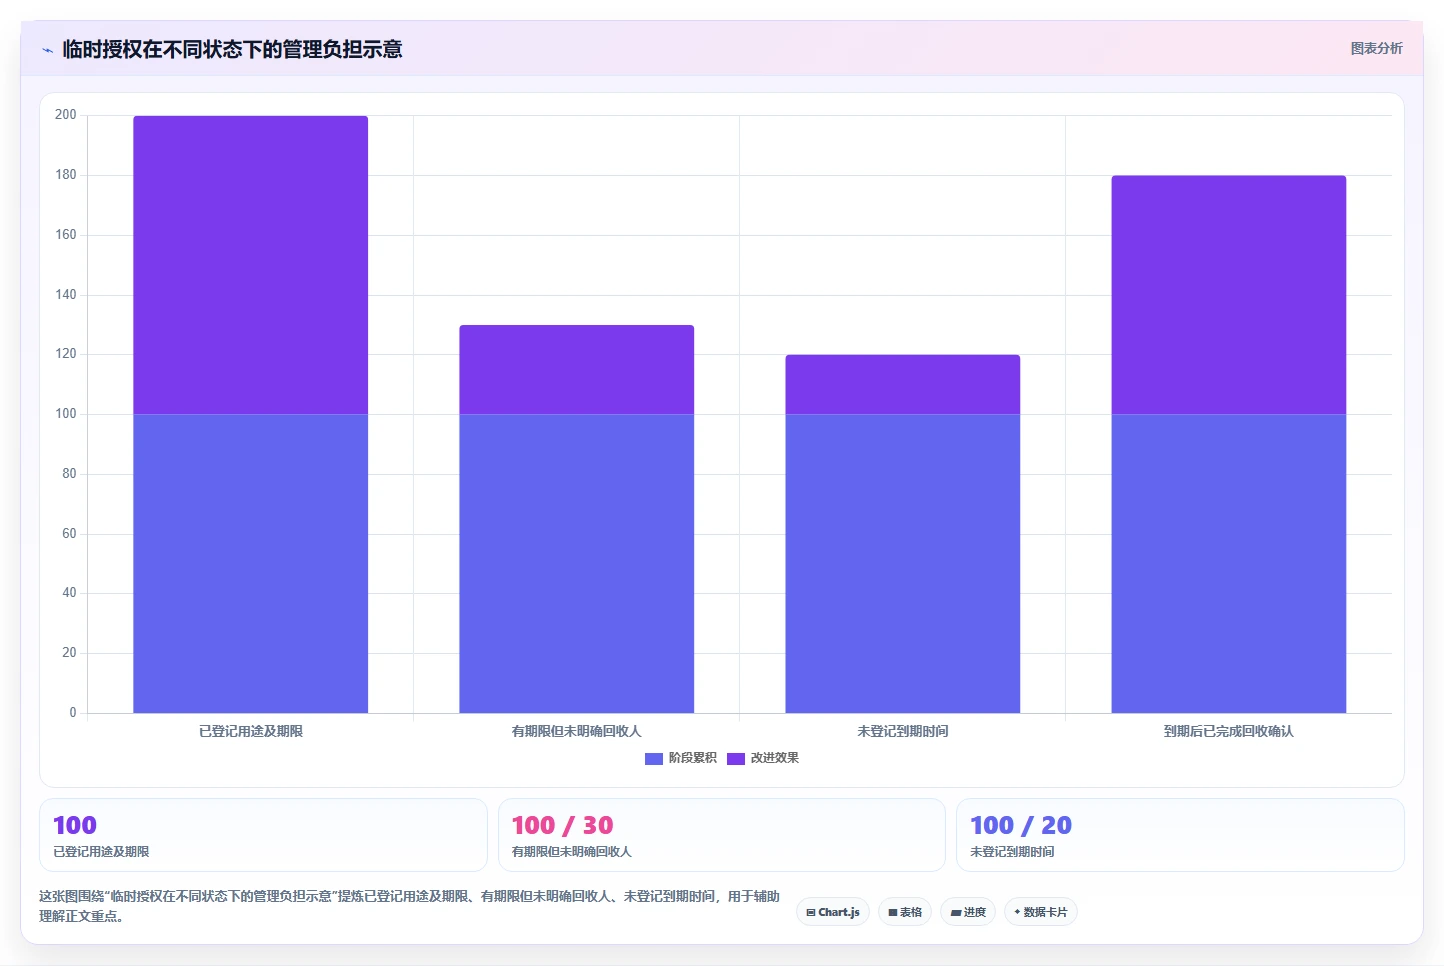
Task: Click purple bar segment for 已登记用途及期限
Action: (251, 265)
